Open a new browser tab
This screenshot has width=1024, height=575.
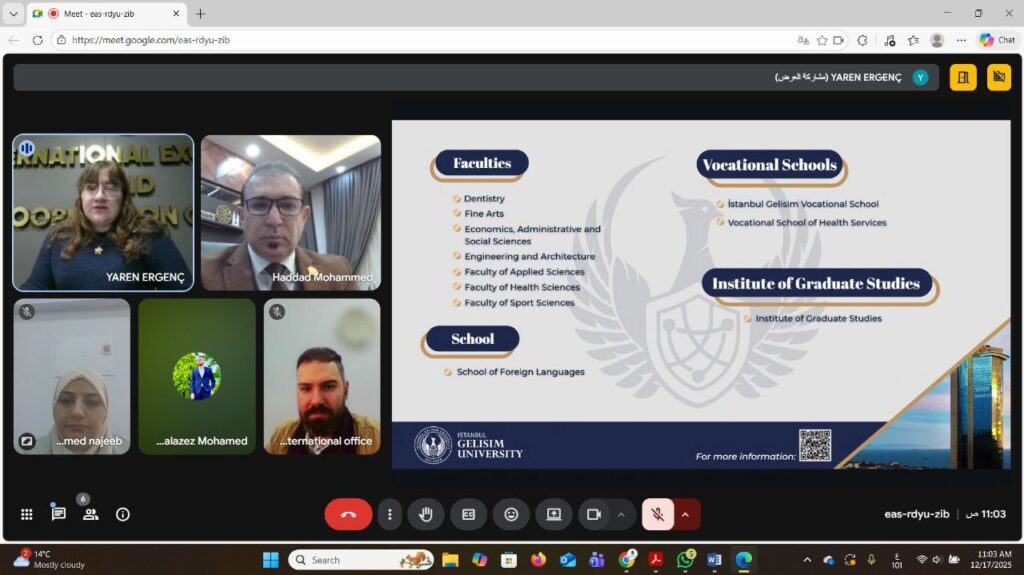pos(200,14)
